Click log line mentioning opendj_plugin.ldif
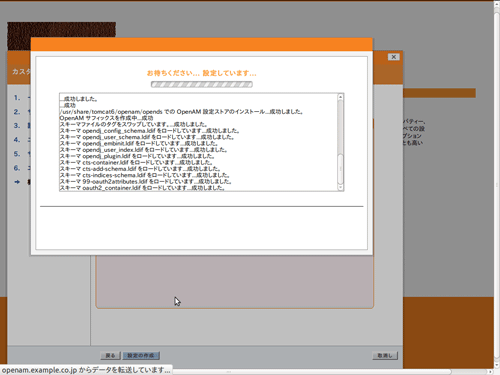Screen dimensions: 500x375 click(x=137, y=156)
